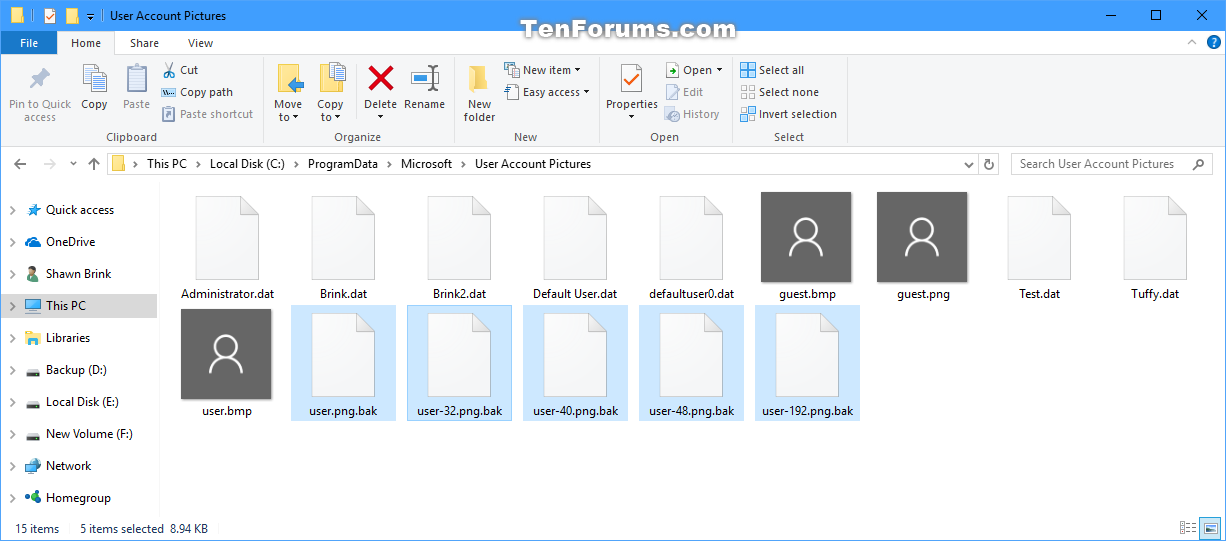The height and width of the screenshot is (541, 1226).
Task: Select Shawn Brink in navigation pane
Action: click(x=78, y=274)
